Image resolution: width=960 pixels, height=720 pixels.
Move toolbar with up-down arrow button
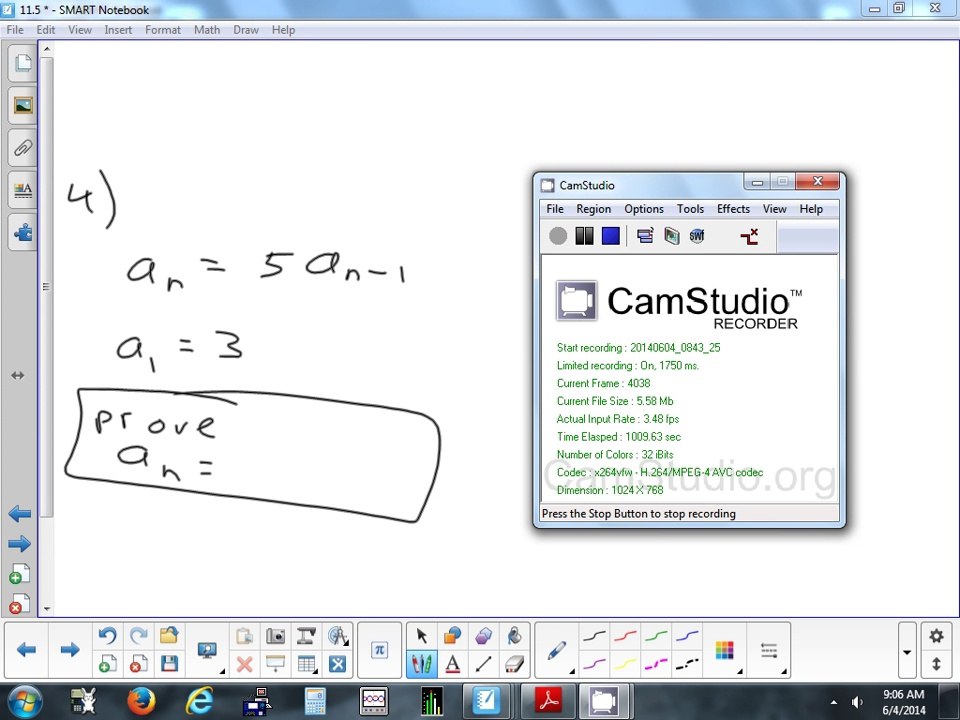tap(936, 664)
